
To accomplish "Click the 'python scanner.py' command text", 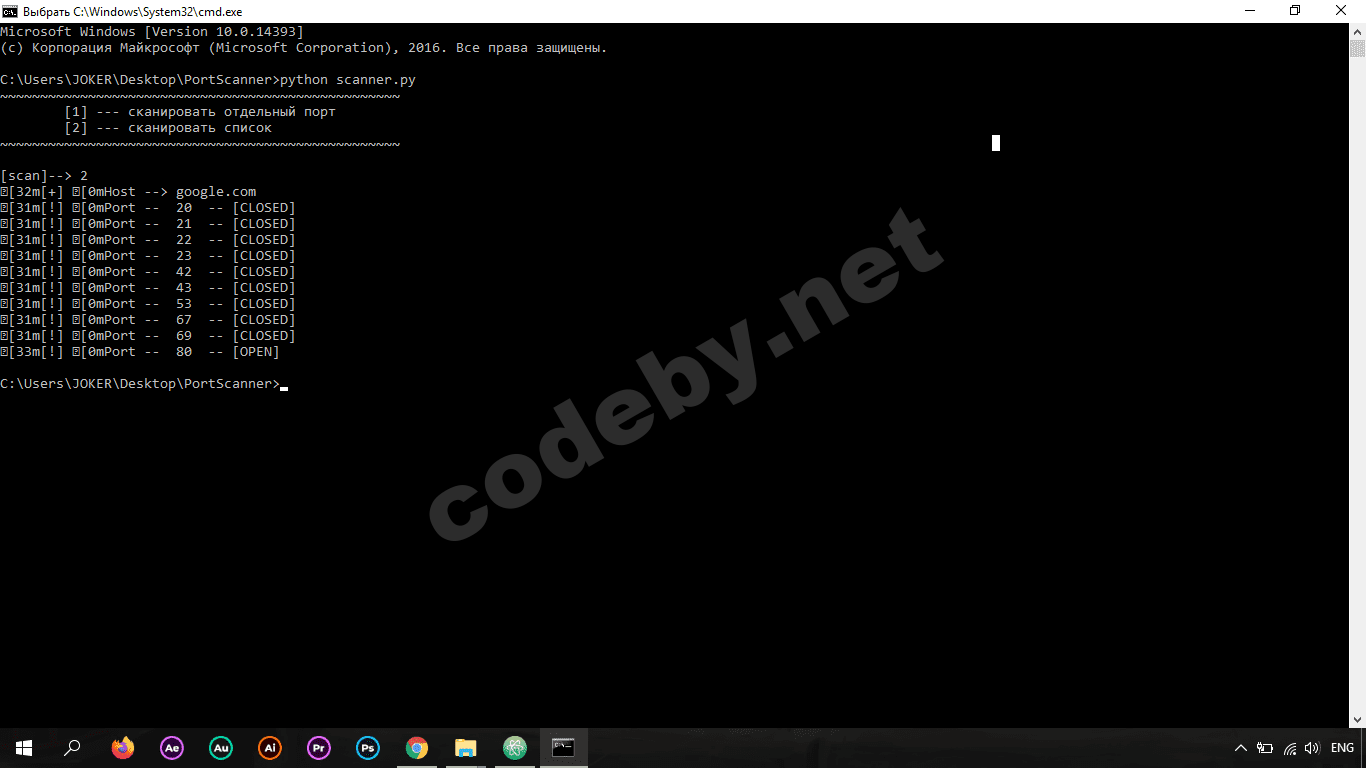I will tap(348, 80).
